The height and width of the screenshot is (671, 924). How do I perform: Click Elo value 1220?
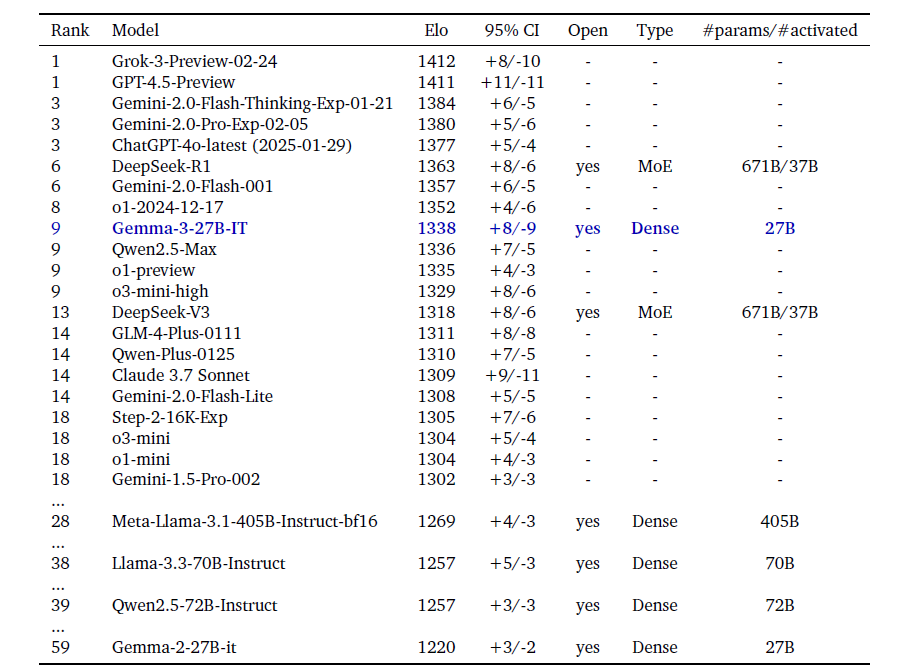pyautogui.click(x=436, y=647)
